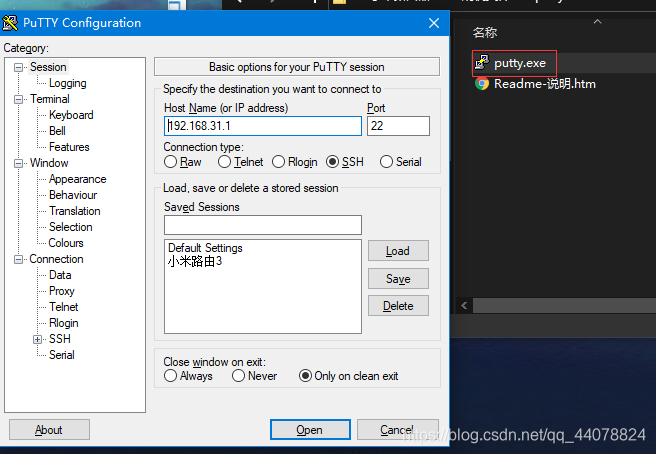656x454 pixels.
Task: Open the Appearance settings category
Action: pyautogui.click(x=77, y=179)
